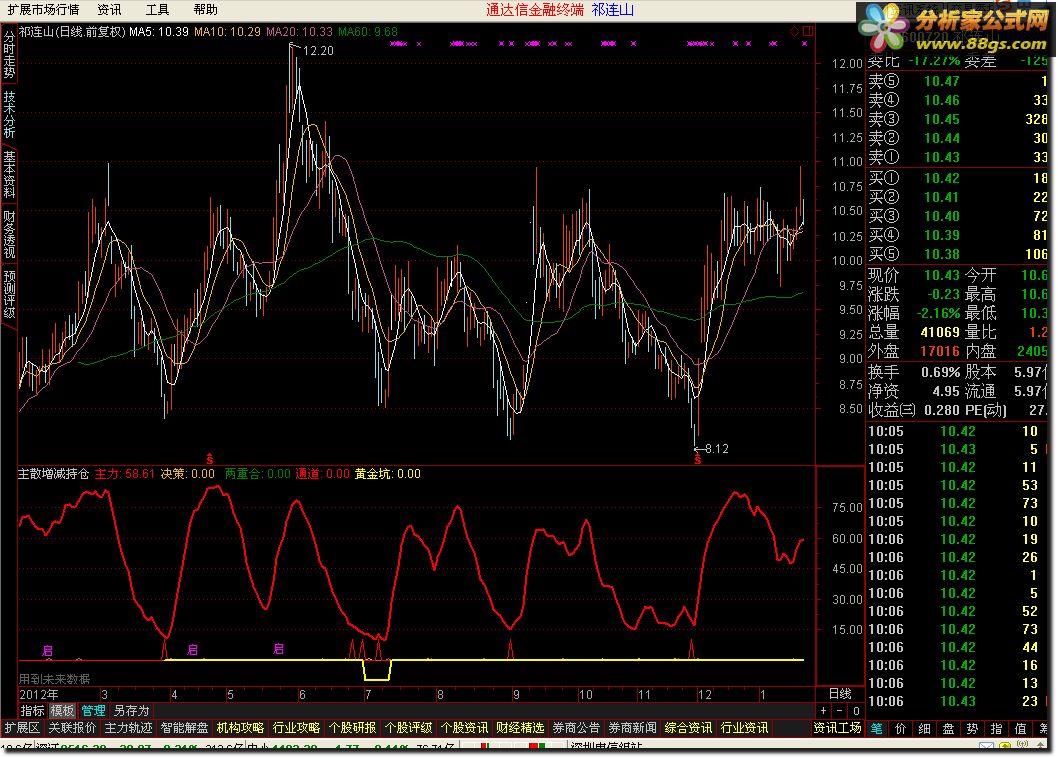
Task: Switch to 财务透视 side tab
Action: (x=9, y=234)
